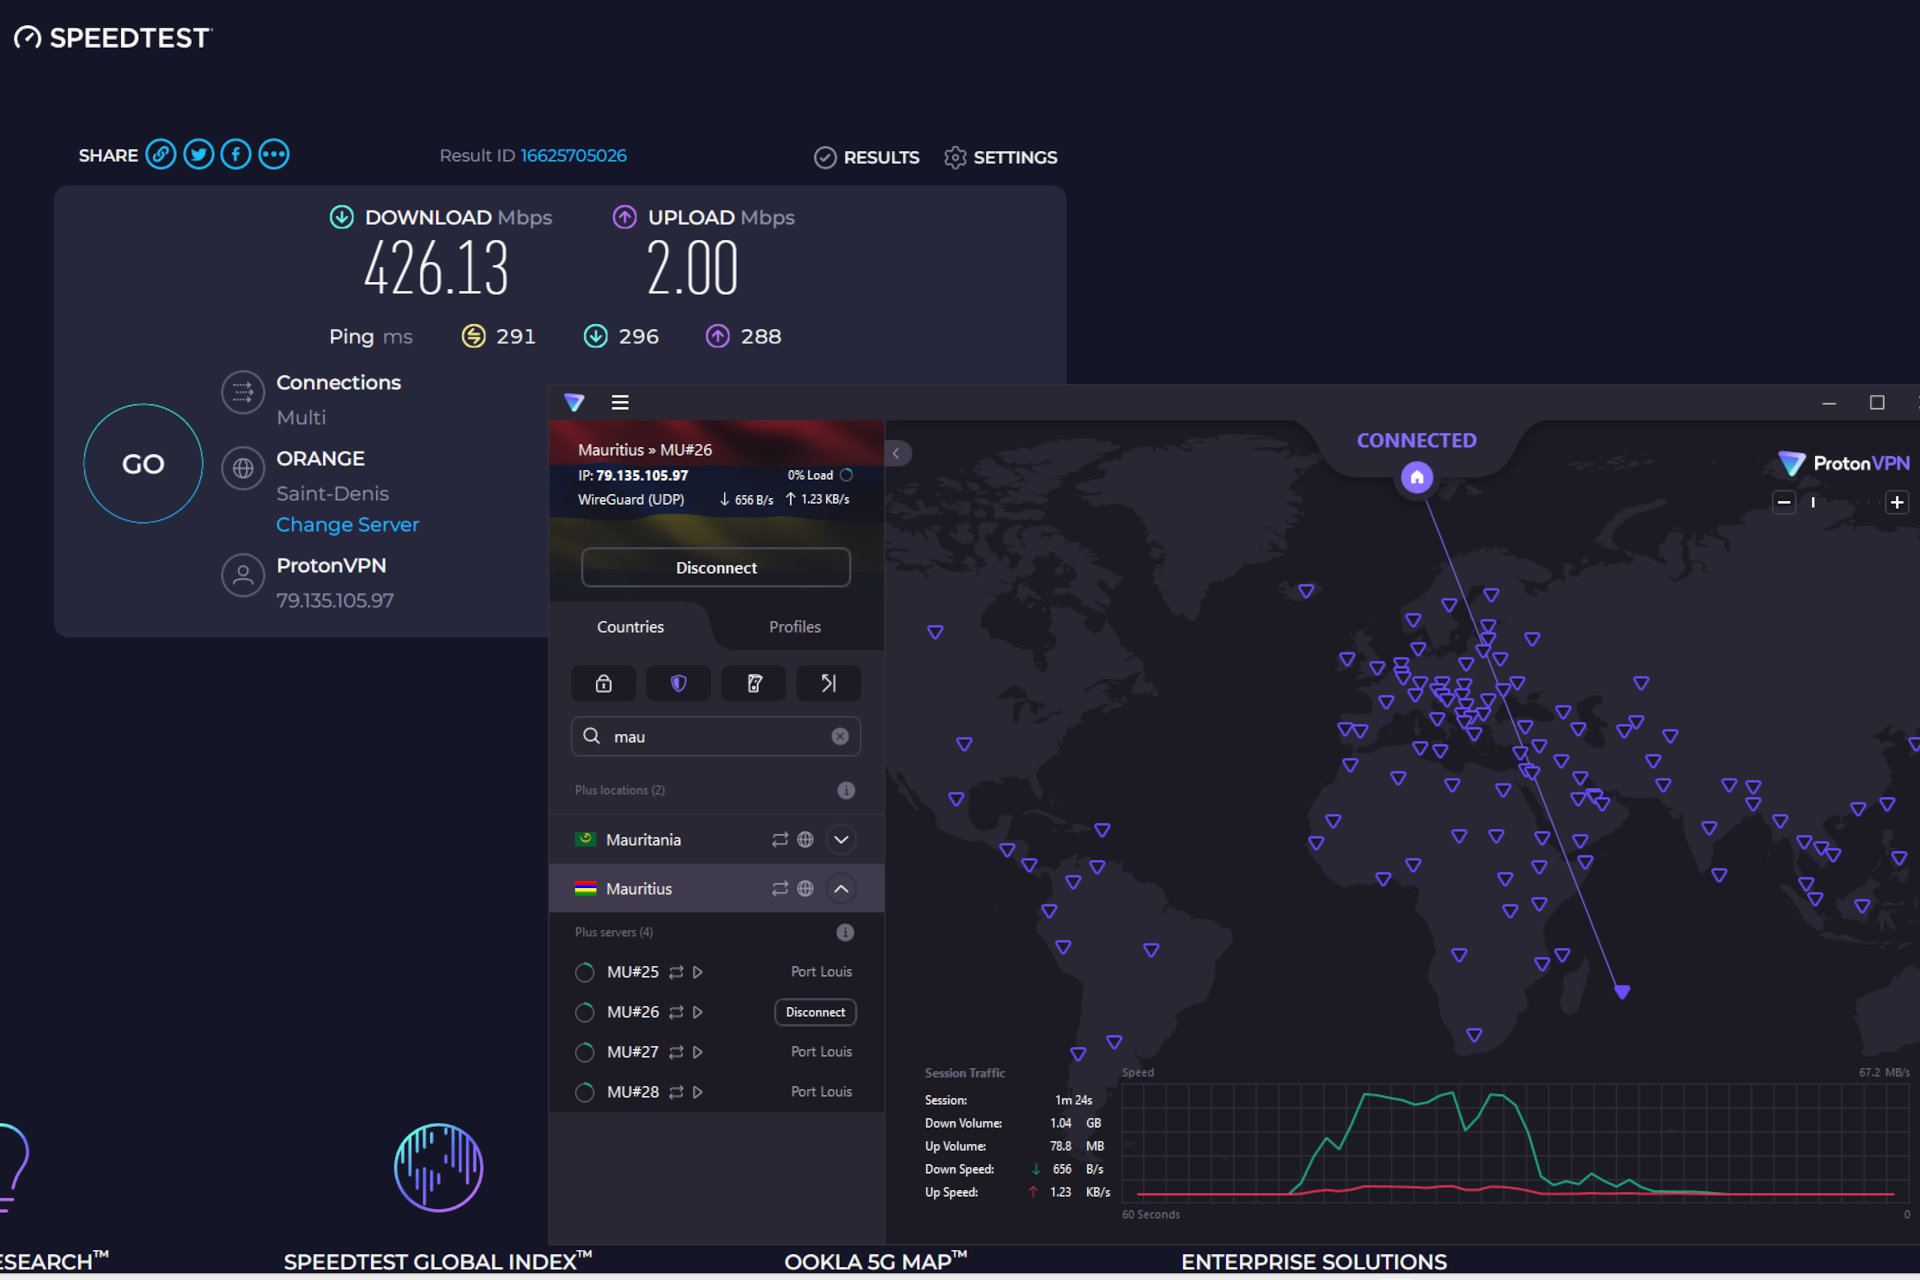
Task: Click the Twitter share icon in Speedtest
Action: [199, 154]
